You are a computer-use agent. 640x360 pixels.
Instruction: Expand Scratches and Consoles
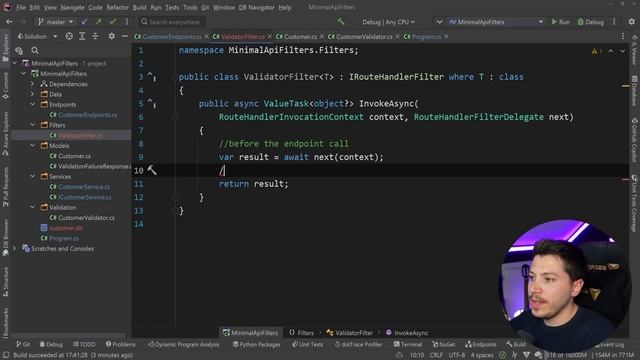pyautogui.click(x=15, y=249)
